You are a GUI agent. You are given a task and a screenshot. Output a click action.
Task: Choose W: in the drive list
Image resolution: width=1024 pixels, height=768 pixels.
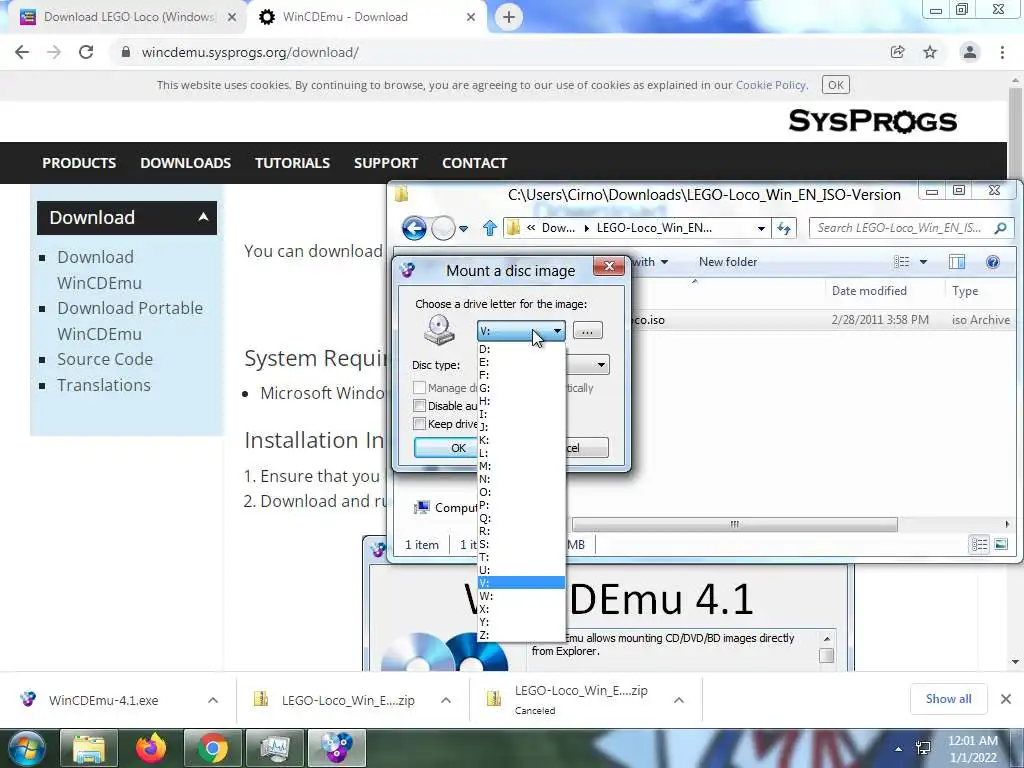(521, 596)
